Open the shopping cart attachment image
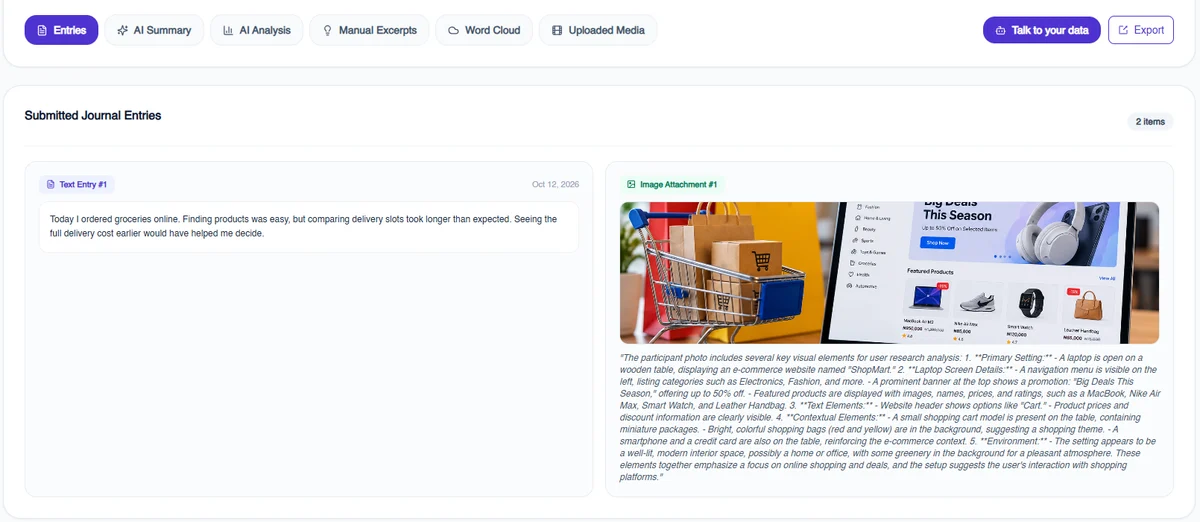The width and height of the screenshot is (1200, 522). coord(889,273)
